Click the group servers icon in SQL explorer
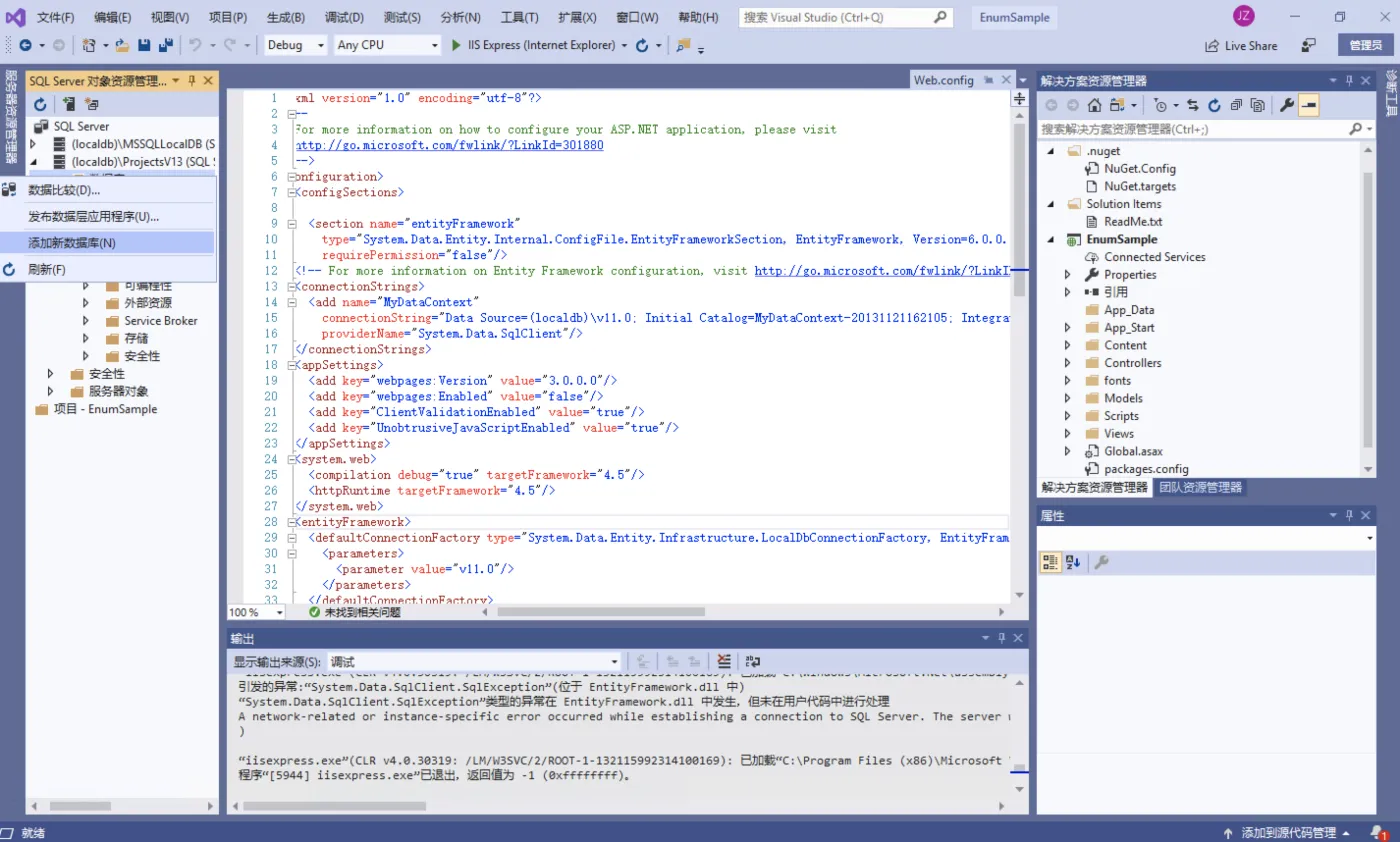 [x=92, y=104]
